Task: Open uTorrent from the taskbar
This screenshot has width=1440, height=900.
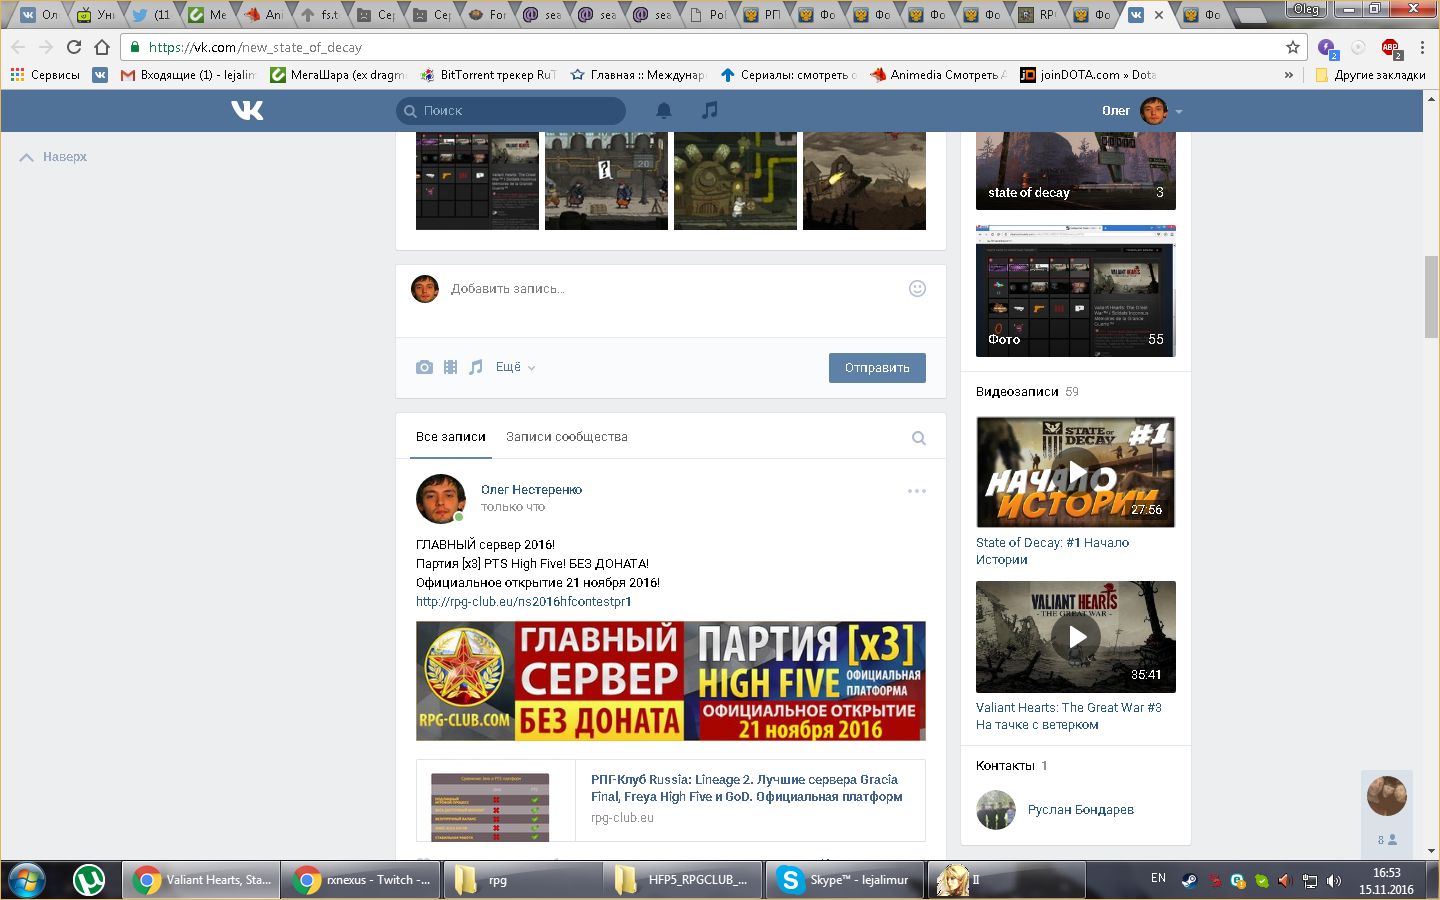Action: tap(89, 880)
